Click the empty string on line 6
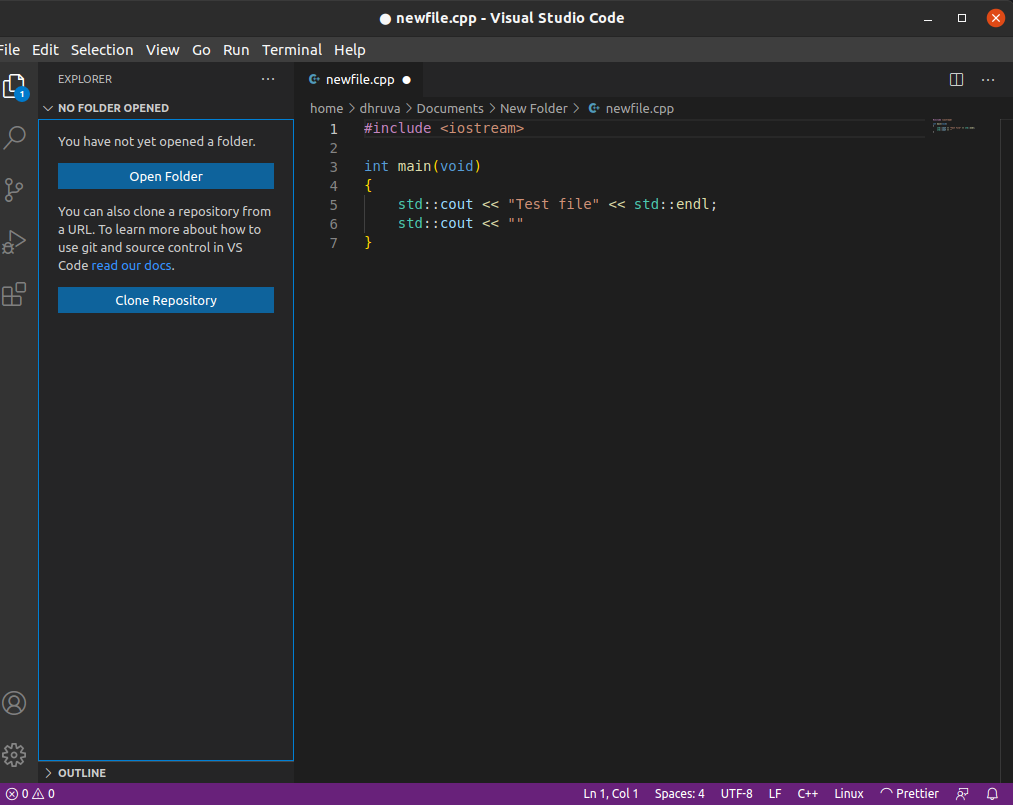 pos(516,223)
